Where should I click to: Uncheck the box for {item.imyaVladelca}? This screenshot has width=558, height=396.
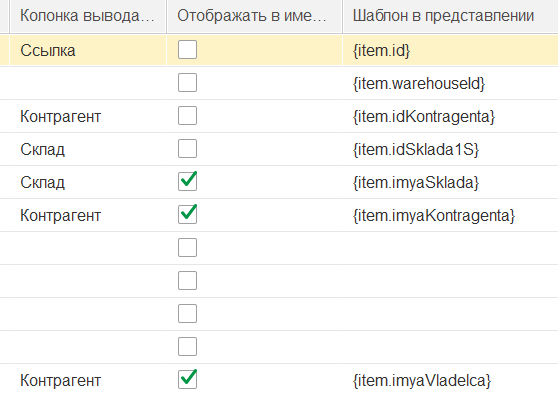click(188, 380)
